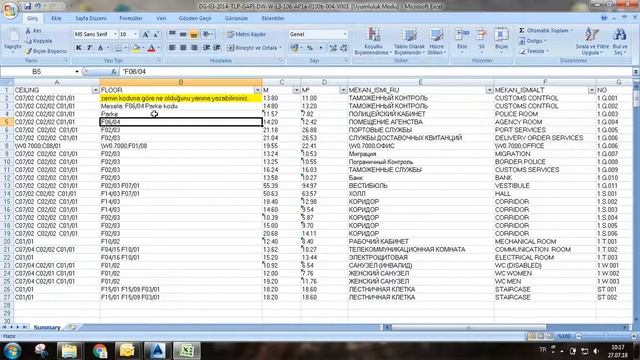The image size is (640, 360).
Task: Click the horizontal scrollbar at sheet bottom
Action: pos(469,327)
